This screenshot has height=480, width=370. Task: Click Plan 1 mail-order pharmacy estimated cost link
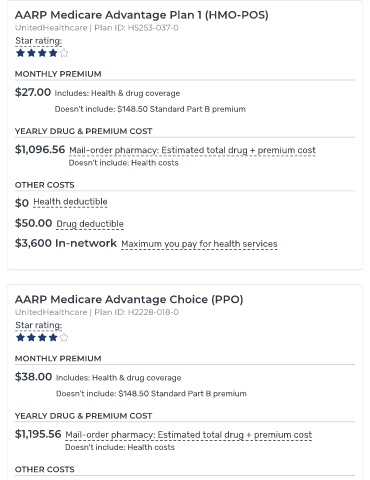[192, 150]
